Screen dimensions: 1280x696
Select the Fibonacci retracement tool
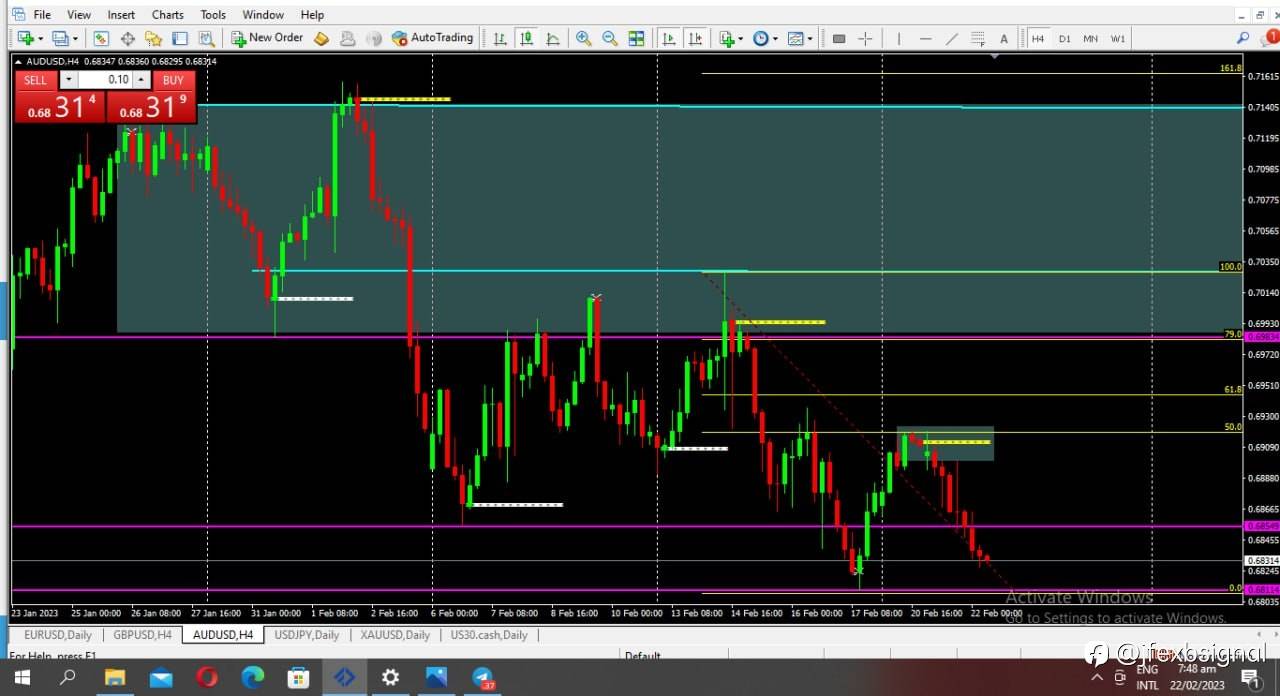[x=979, y=38]
